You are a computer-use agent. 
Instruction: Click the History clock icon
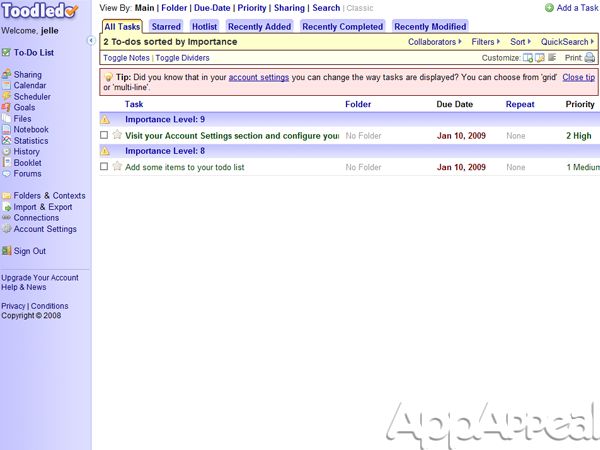[6, 152]
